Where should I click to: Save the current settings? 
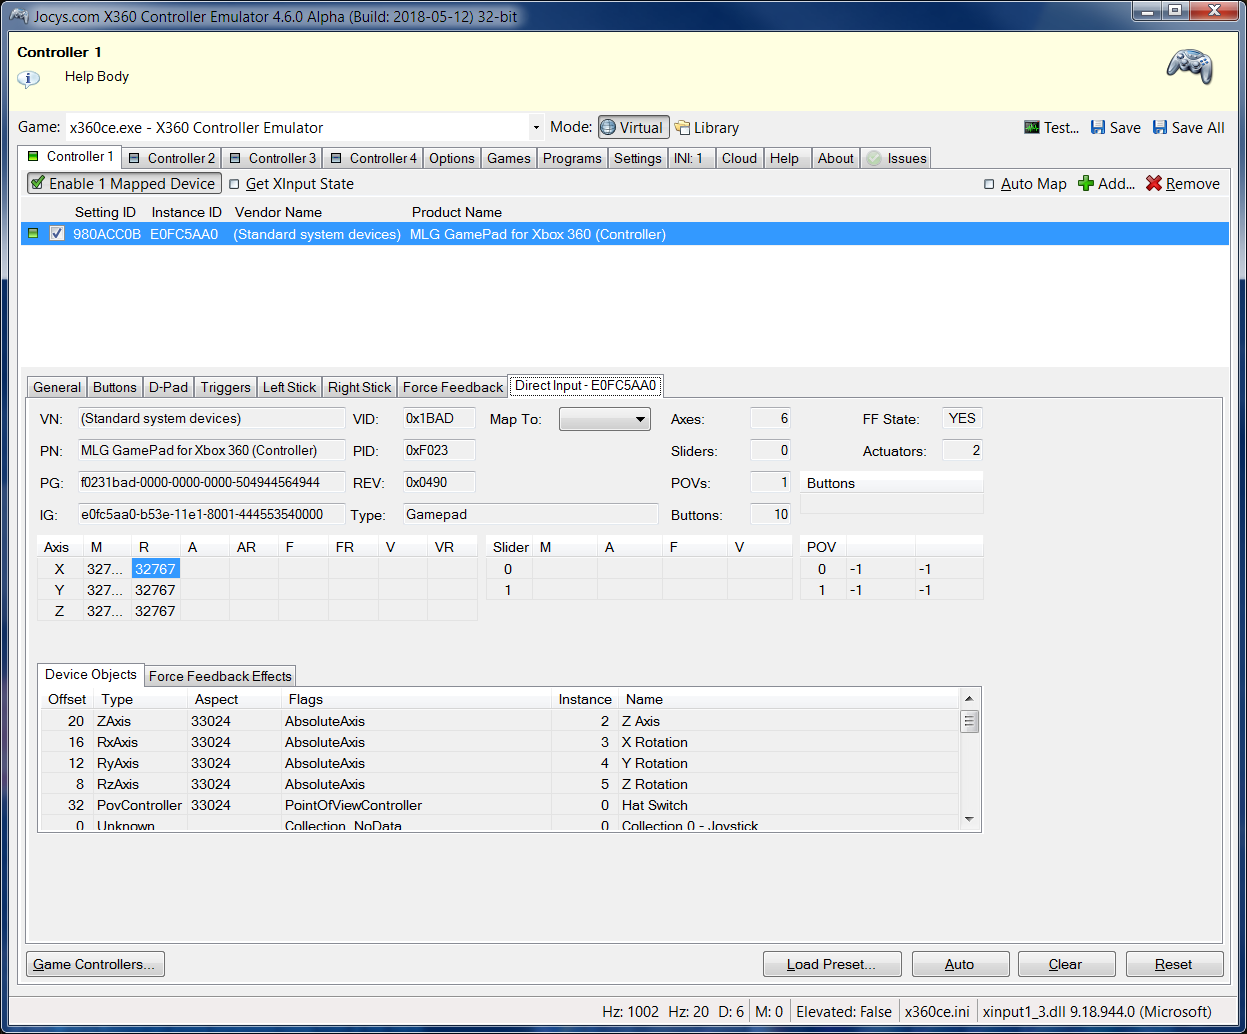point(1115,128)
